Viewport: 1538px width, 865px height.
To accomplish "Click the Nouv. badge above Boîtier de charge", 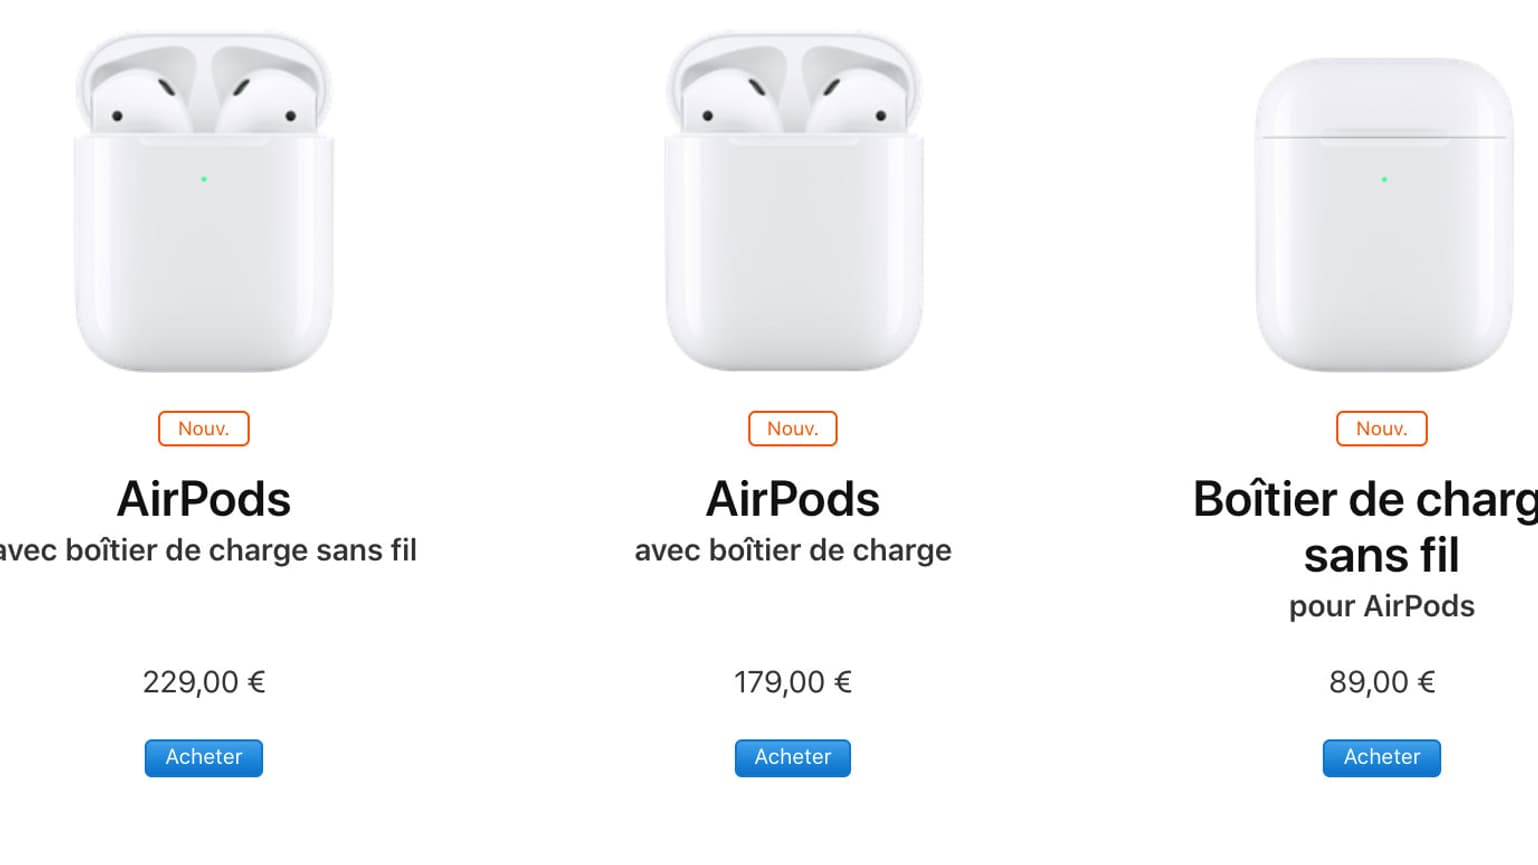I will 1382,428.
